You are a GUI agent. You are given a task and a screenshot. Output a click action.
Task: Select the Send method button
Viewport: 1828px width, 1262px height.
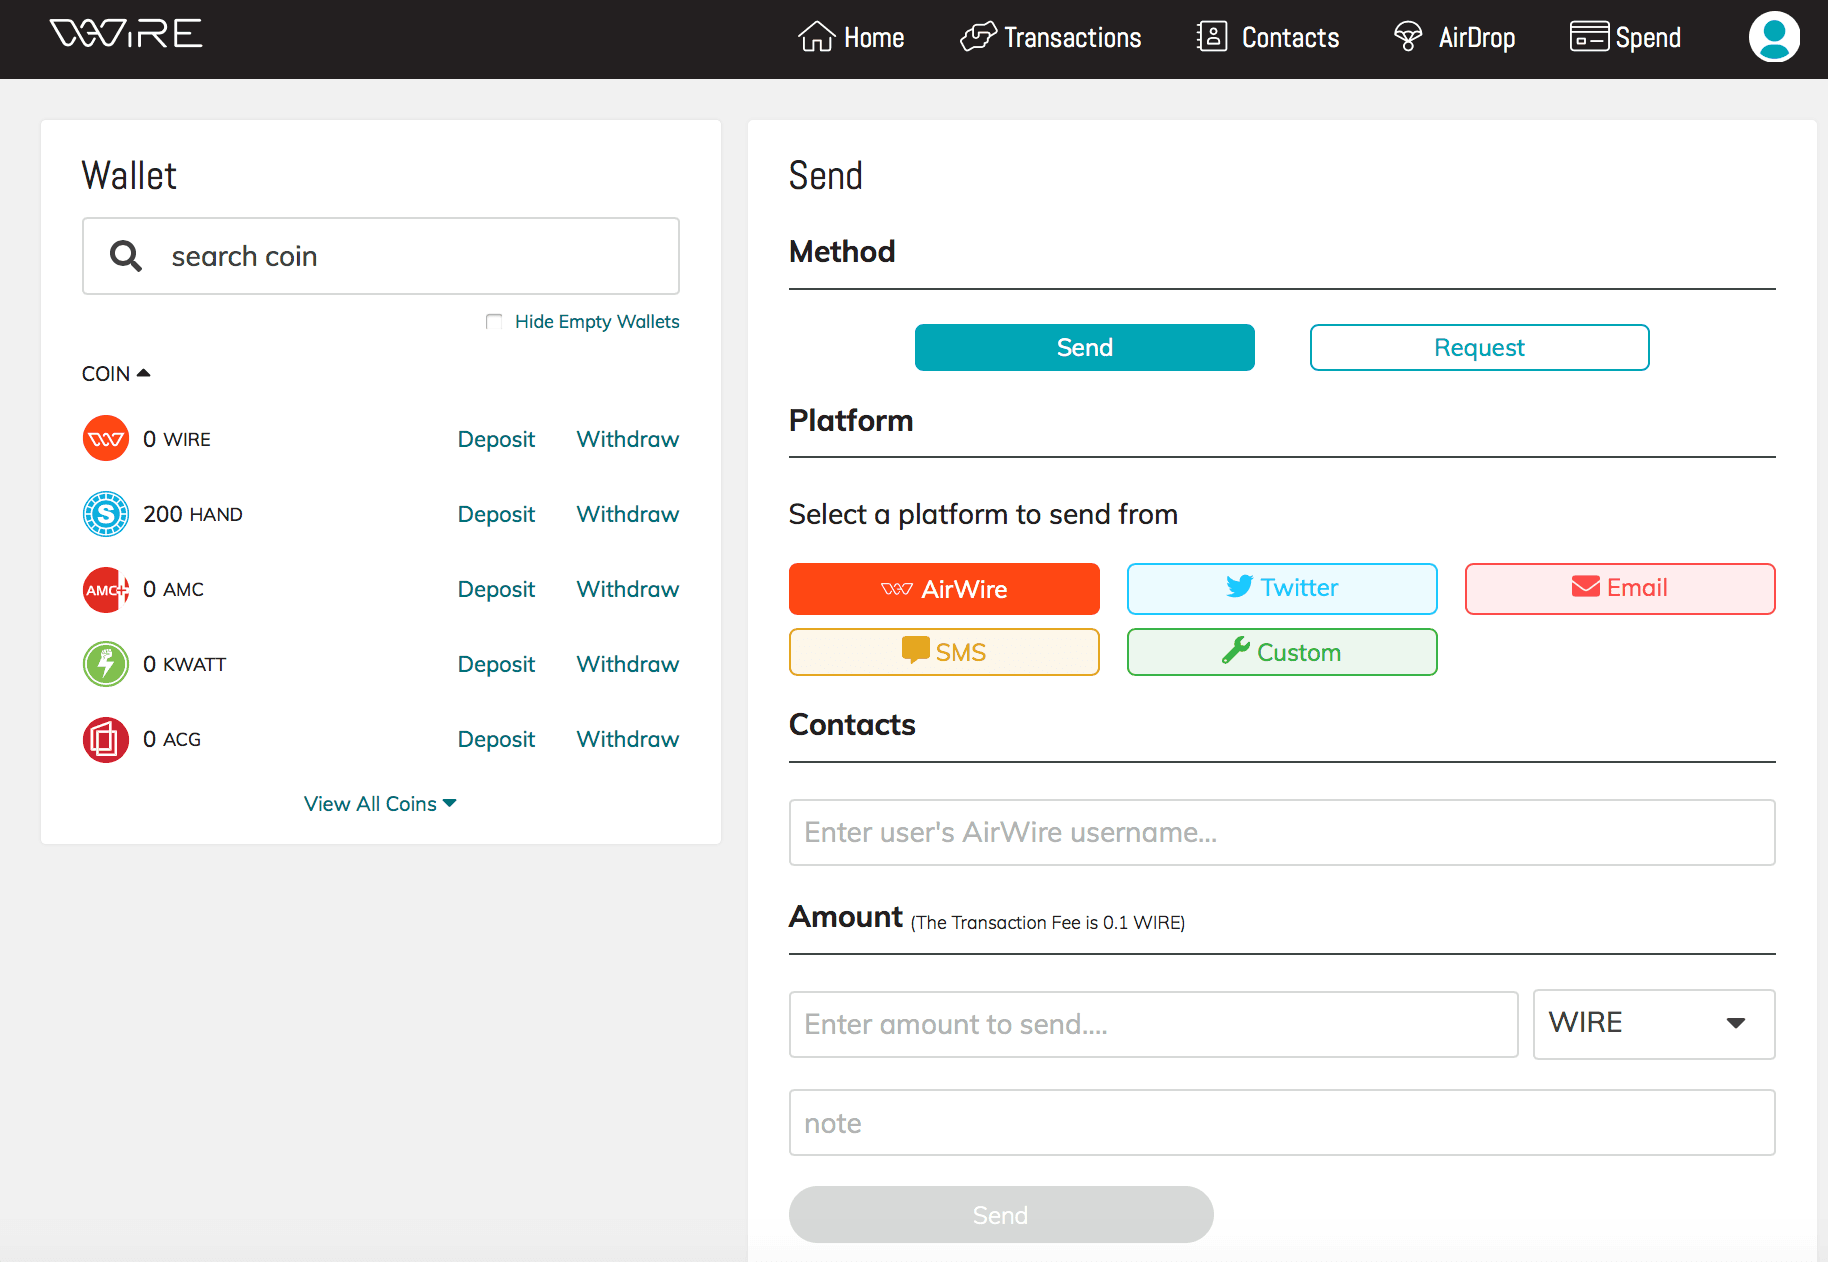[1084, 347]
